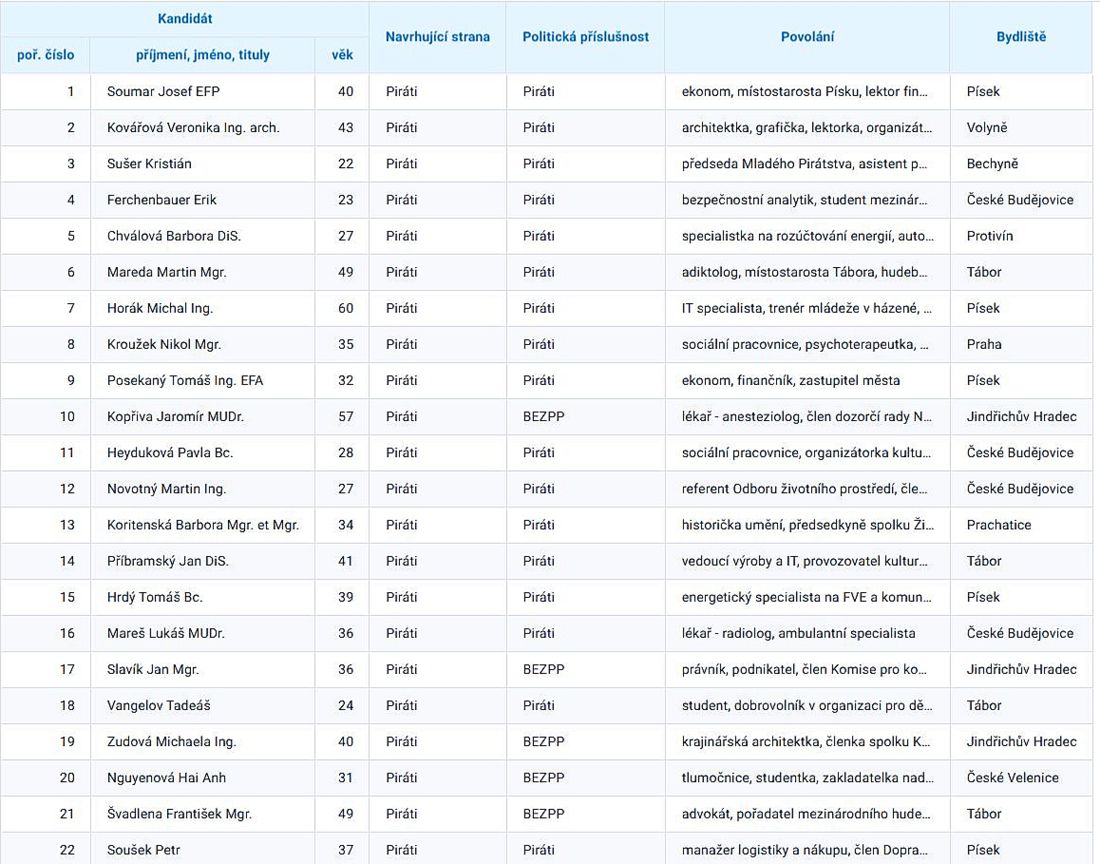The width and height of the screenshot is (1100, 864).
Task: Click row for 'Kovářová Veronika Ing. arch.'
Action: pyautogui.click(x=193, y=128)
